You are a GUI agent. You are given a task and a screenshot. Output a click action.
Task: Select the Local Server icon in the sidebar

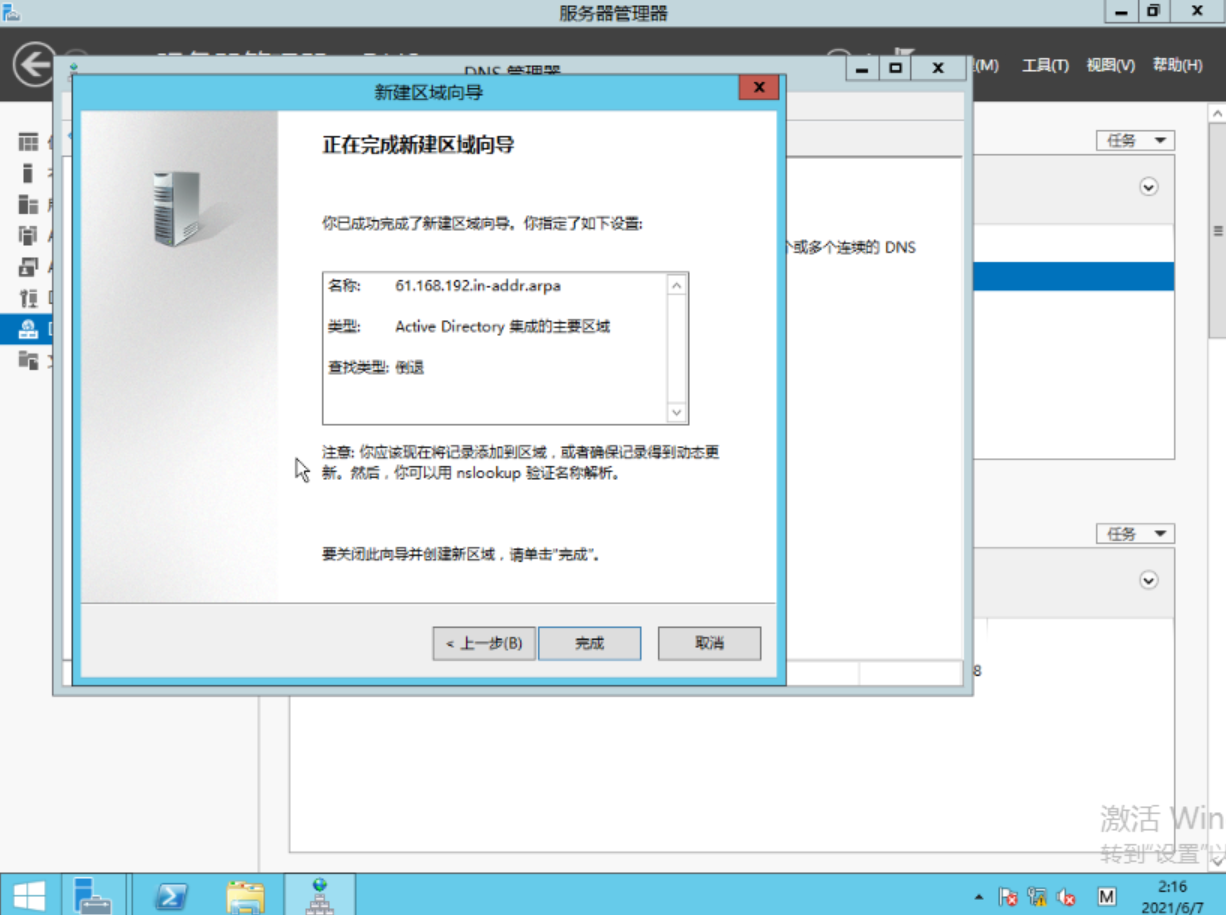pyautogui.click(x=27, y=174)
